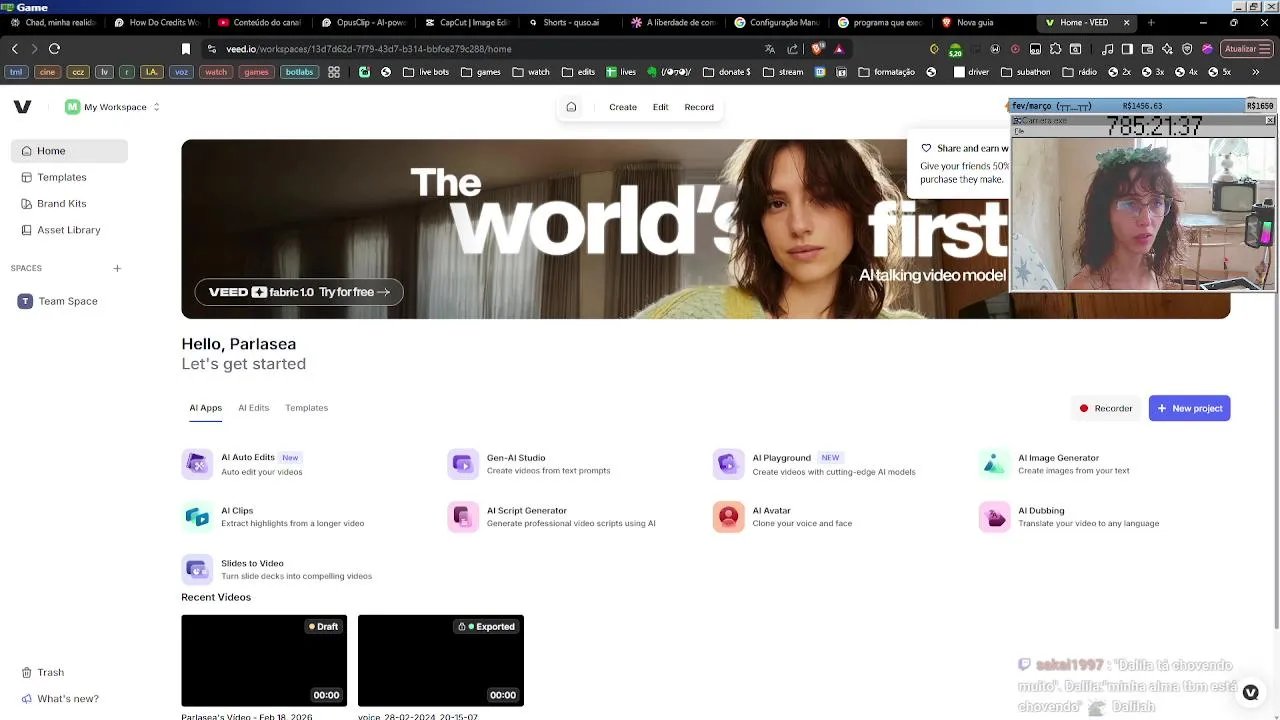Open the My Workspace switcher dropdown
This screenshot has height=720, width=1280.
pyautogui.click(x=112, y=107)
